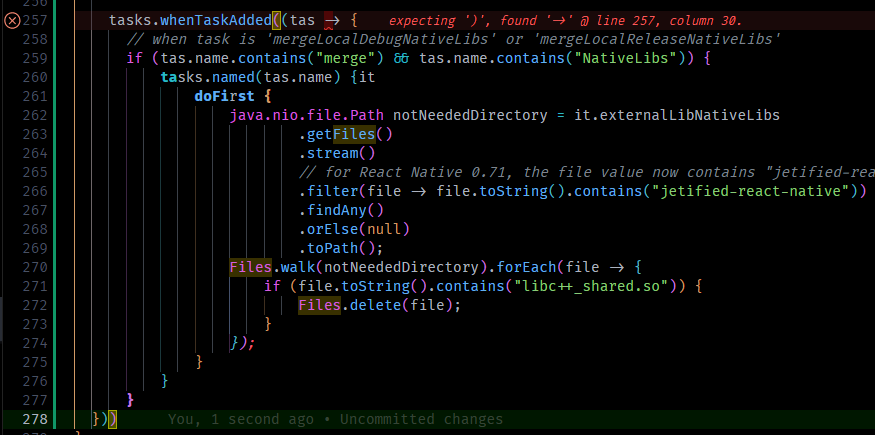875x435 pixels.
Task: Click the highlighted opening parenthesis after whenTaskAdded
Action: coord(276,21)
